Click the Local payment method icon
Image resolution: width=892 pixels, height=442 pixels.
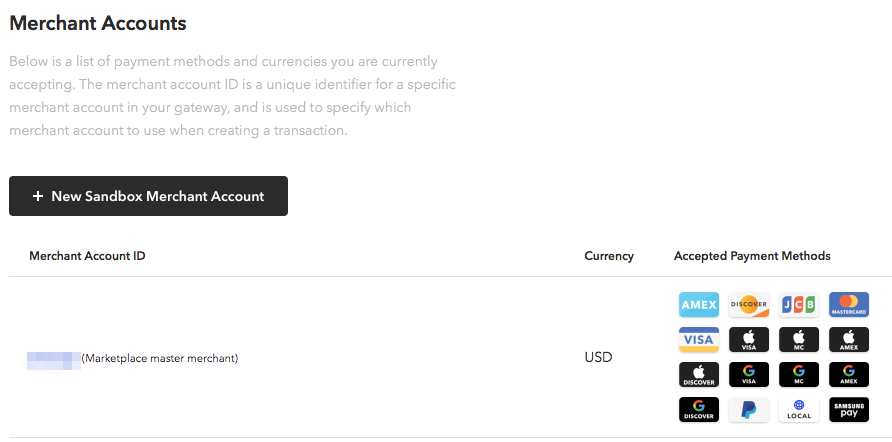pyautogui.click(x=798, y=410)
